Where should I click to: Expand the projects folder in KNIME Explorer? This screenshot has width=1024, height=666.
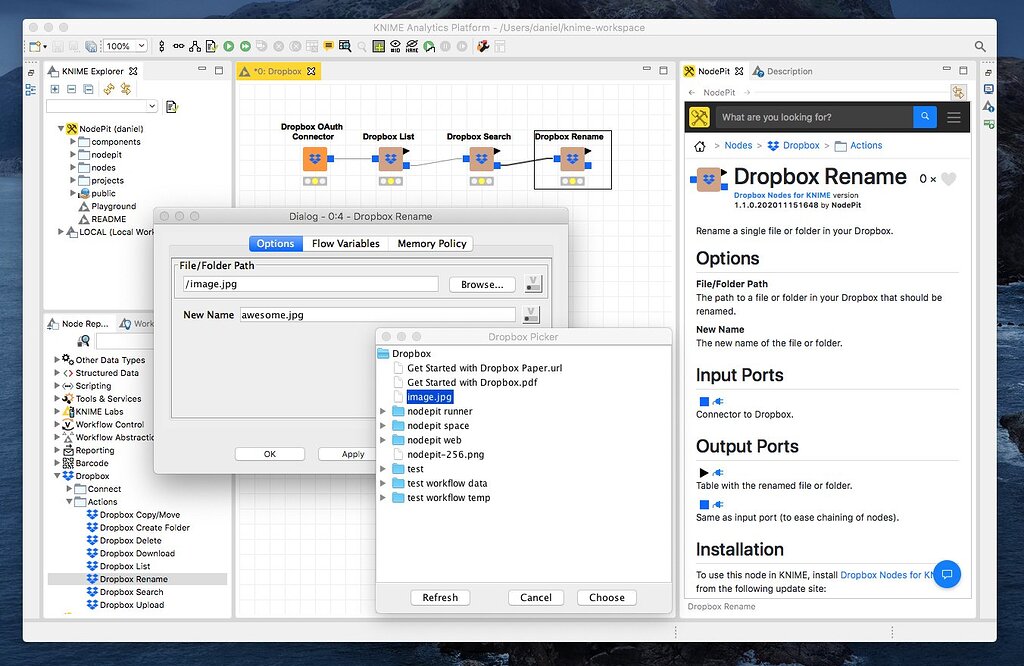72,180
